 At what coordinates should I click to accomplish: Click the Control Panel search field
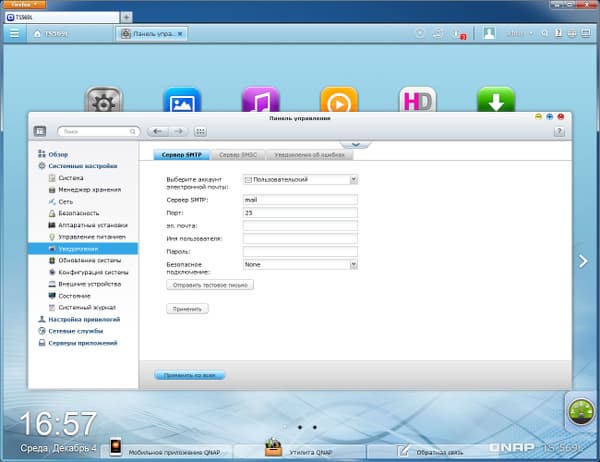[99, 131]
